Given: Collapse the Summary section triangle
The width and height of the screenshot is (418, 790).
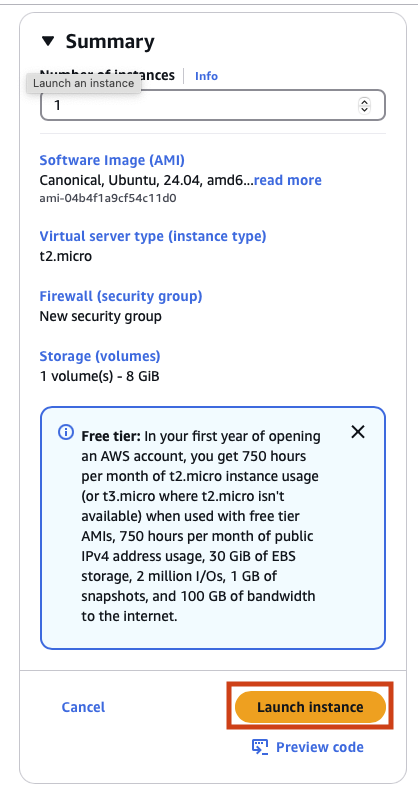Looking at the screenshot, I should [x=48, y=41].
